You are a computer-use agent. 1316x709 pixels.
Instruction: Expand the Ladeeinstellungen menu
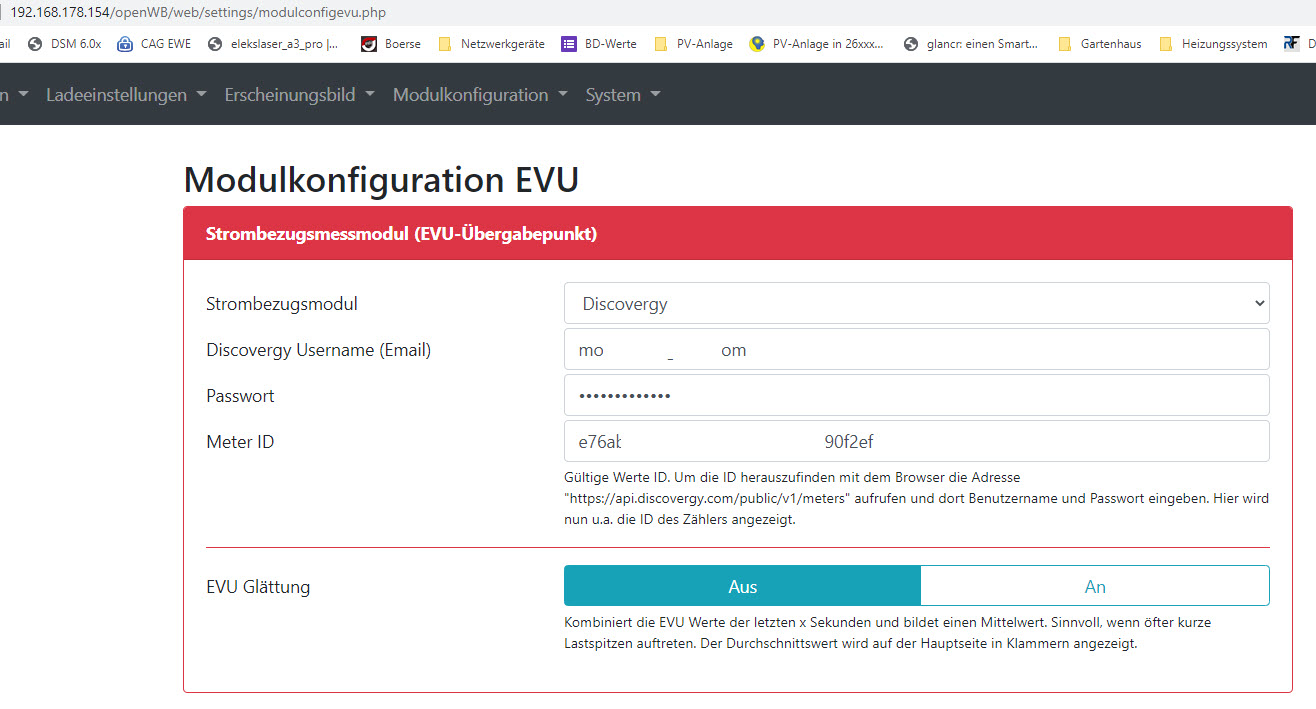point(126,95)
